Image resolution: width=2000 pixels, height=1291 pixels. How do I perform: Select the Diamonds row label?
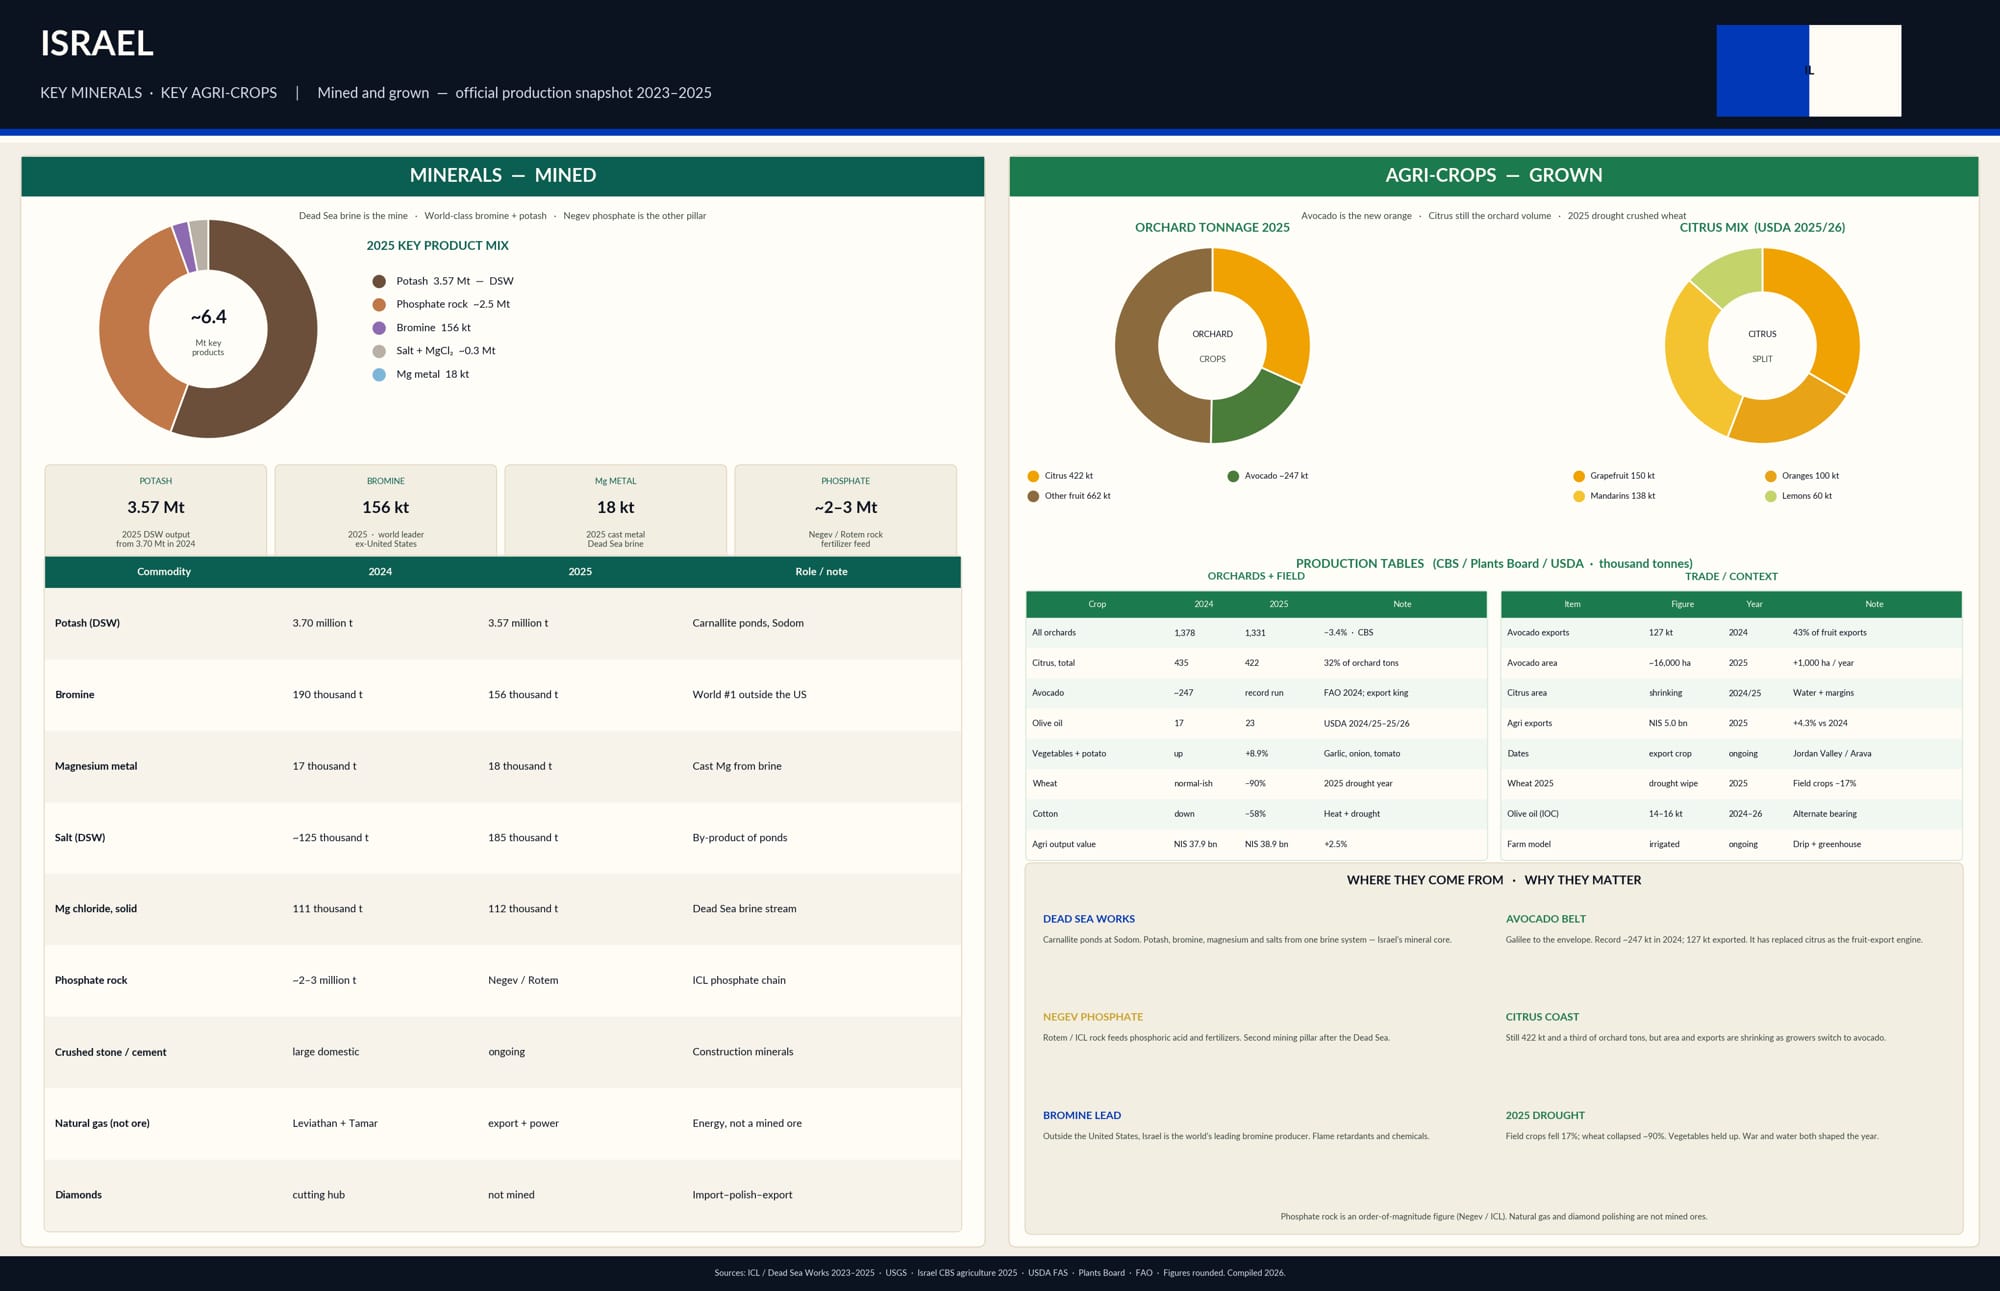pyautogui.click(x=78, y=1195)
